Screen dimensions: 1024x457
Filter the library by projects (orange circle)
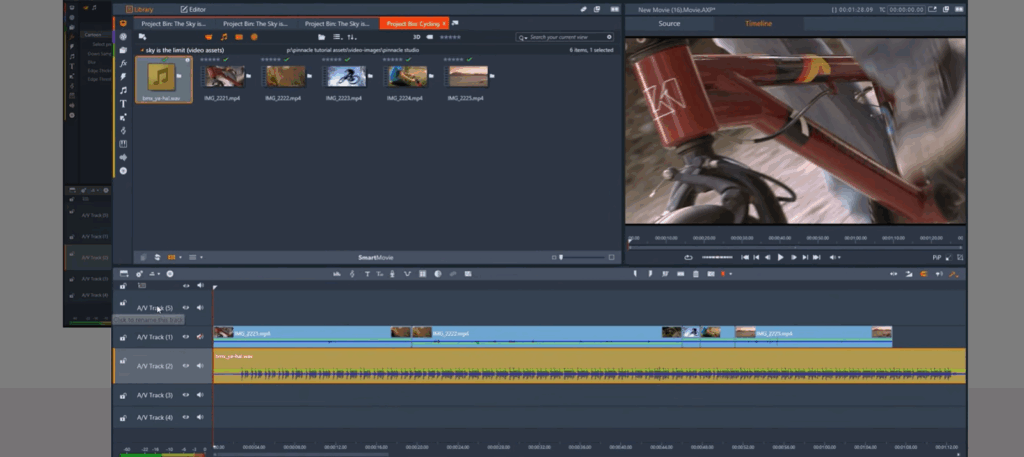point(254,37)
